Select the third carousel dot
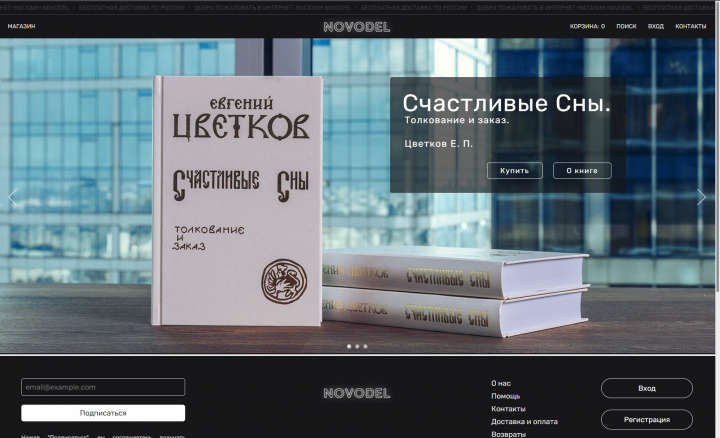This screenshot has height=438, width=720. [x=366, y=346]
